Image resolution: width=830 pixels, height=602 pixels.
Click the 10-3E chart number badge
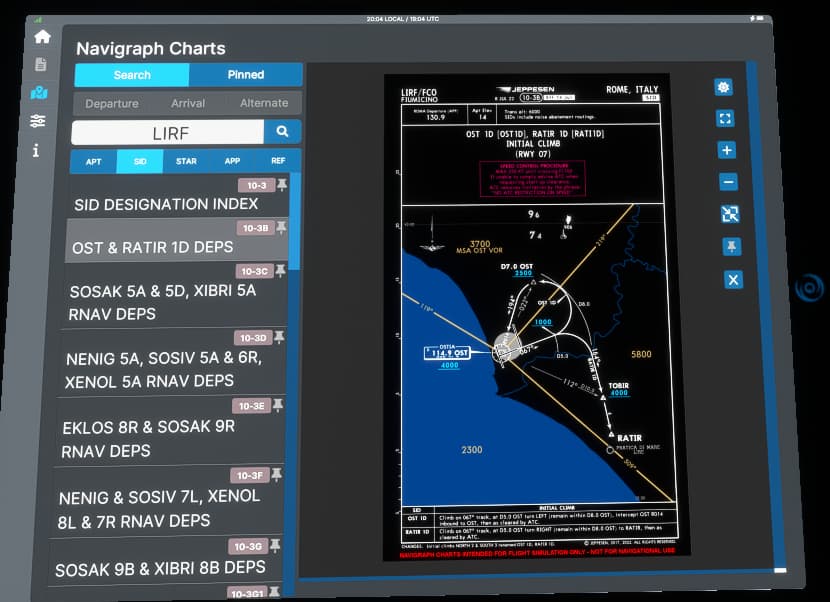coord(251,406)
